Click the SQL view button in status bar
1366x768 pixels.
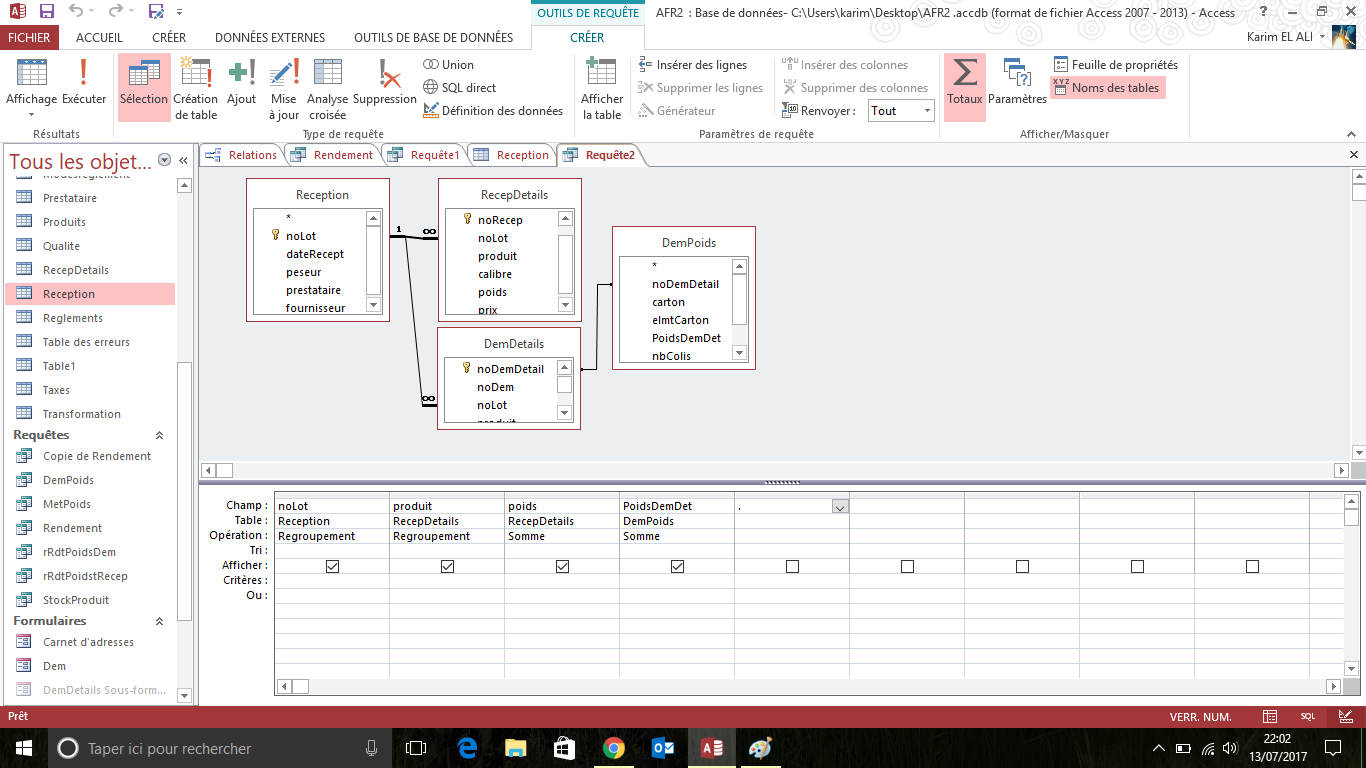(1308, 717)
